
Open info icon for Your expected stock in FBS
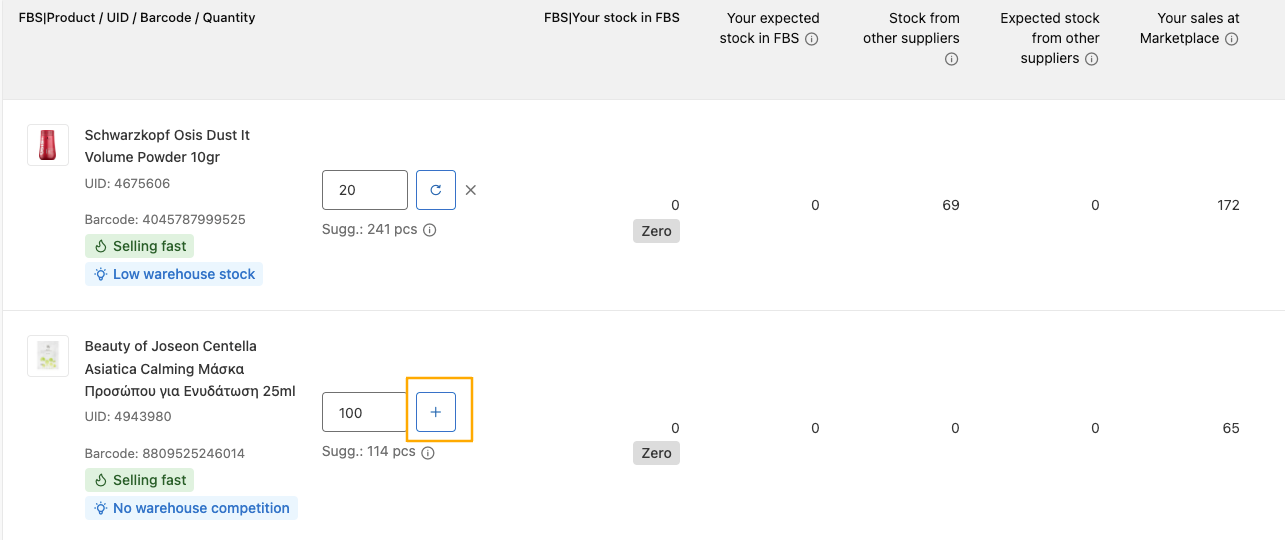coord(812,39)
